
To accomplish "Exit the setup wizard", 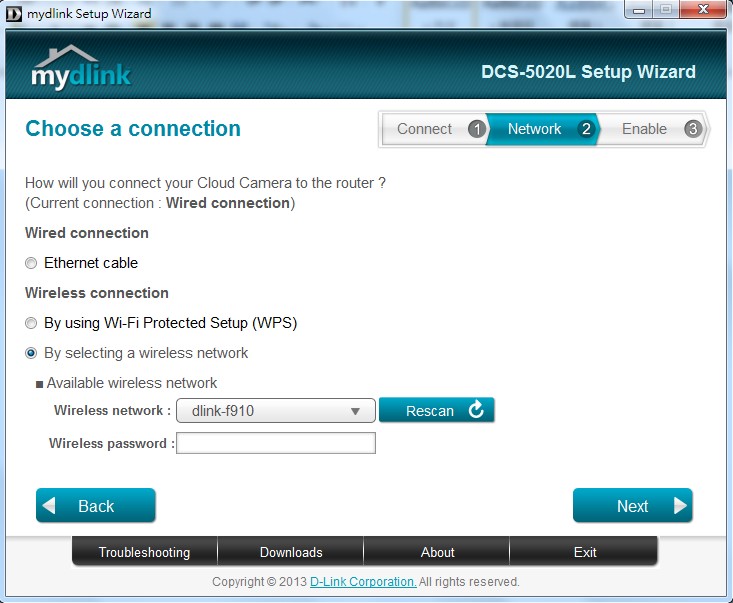I will tap(584, 552).
